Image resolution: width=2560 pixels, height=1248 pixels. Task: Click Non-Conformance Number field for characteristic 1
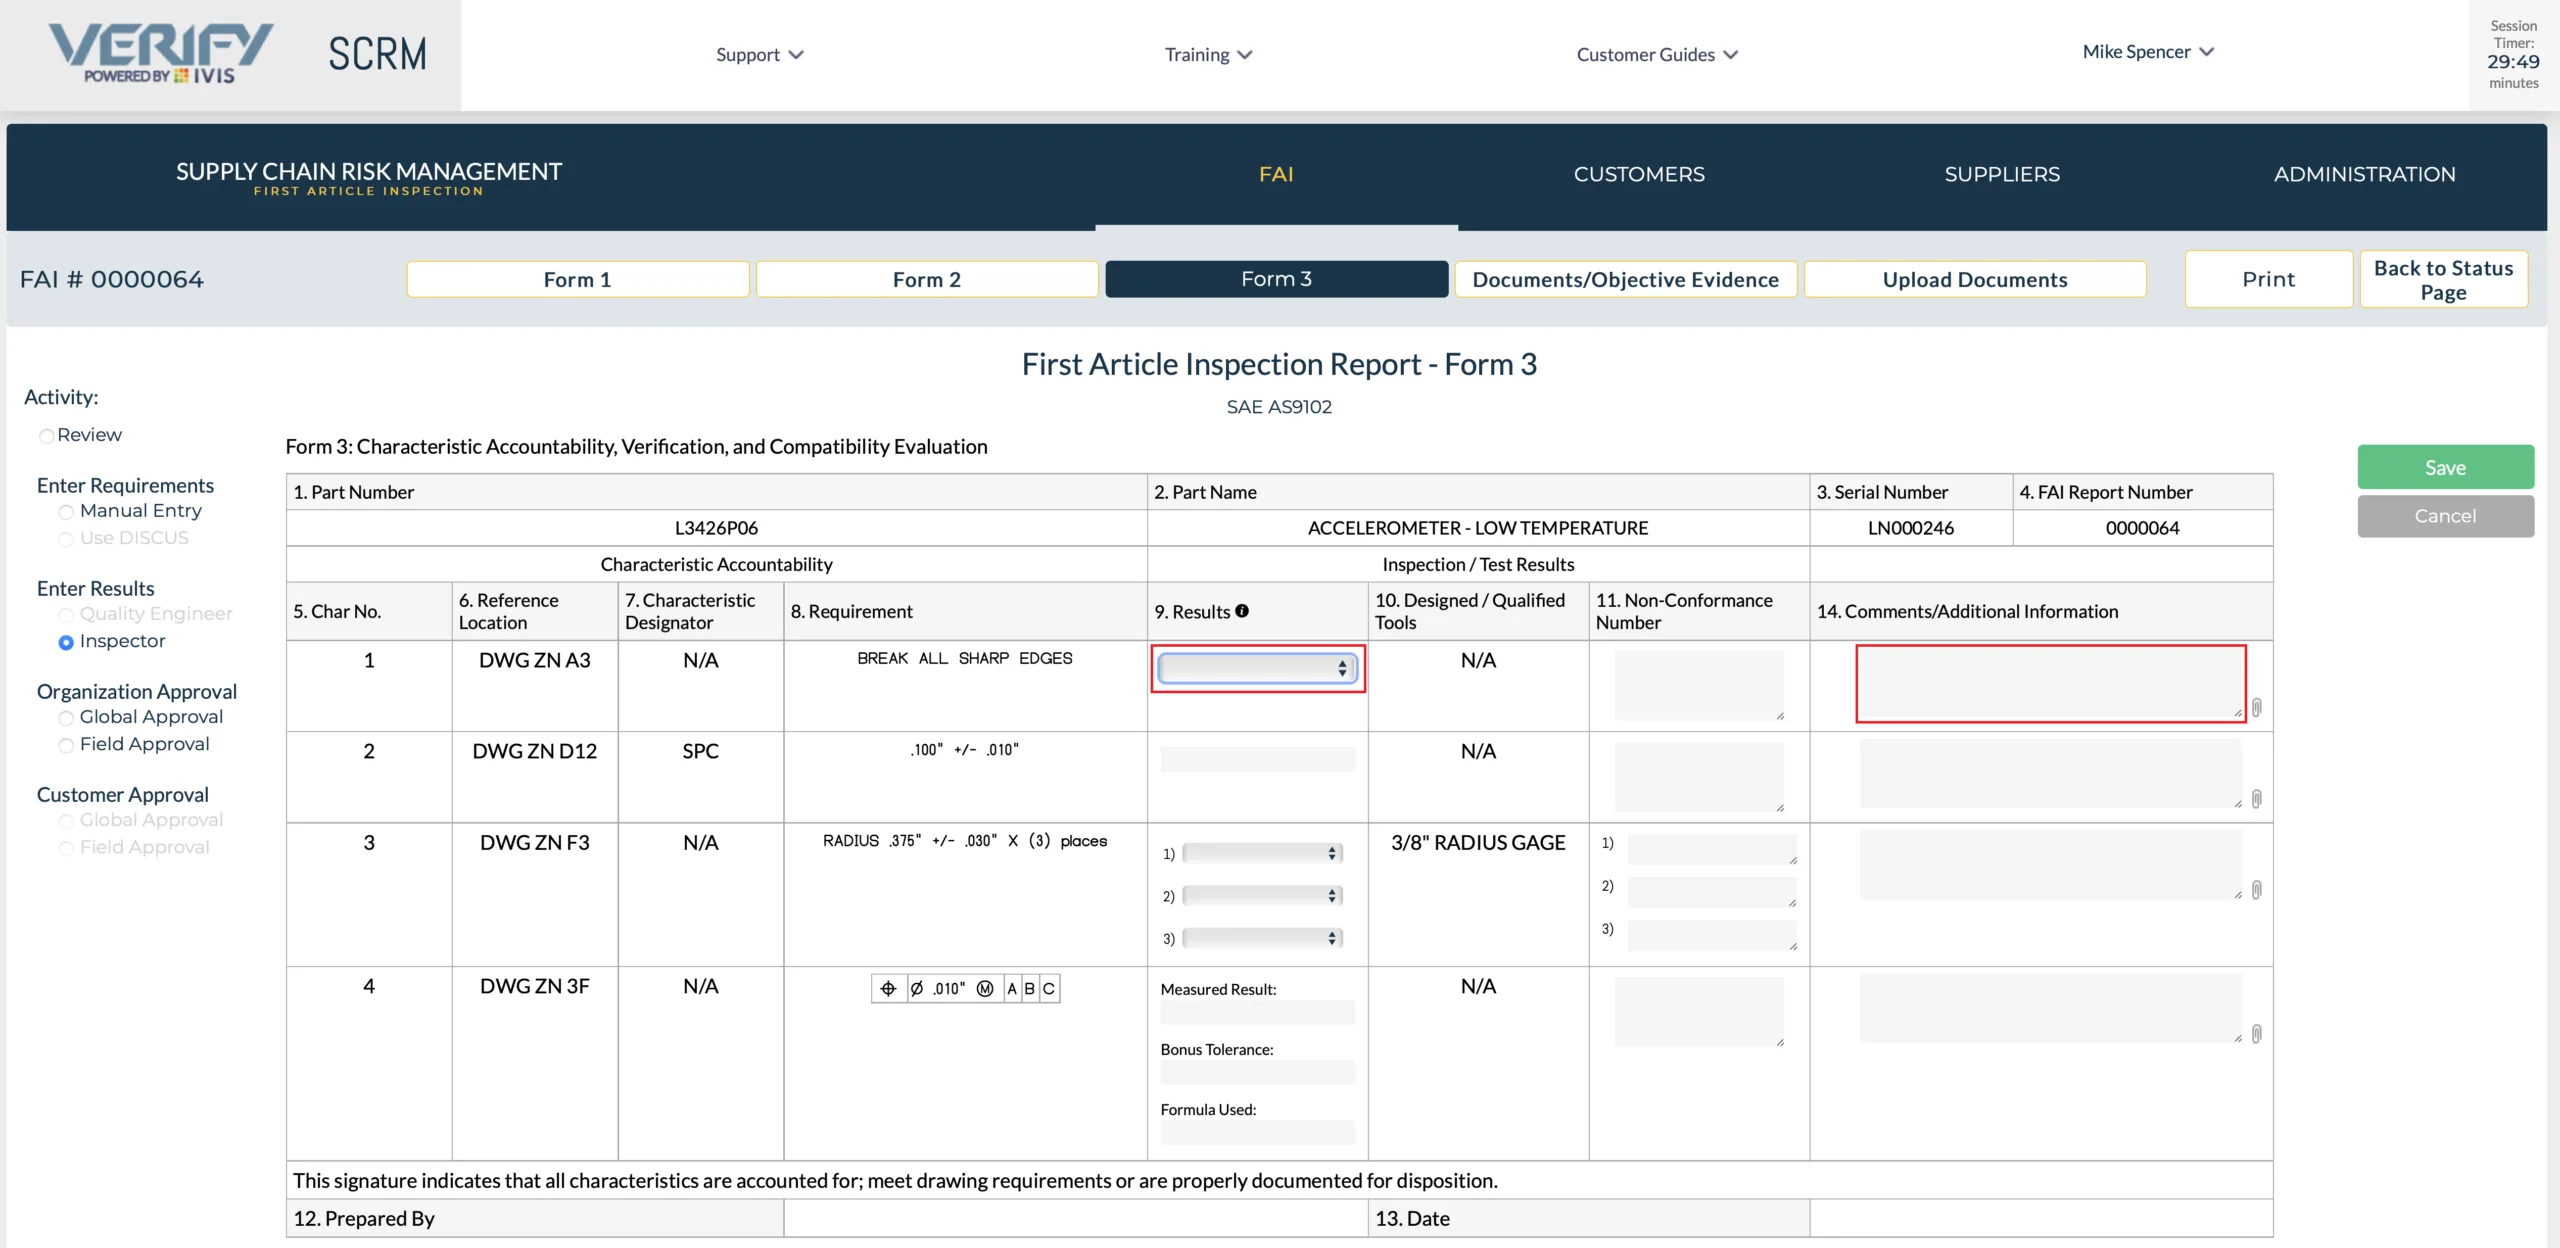[1699, 686]
